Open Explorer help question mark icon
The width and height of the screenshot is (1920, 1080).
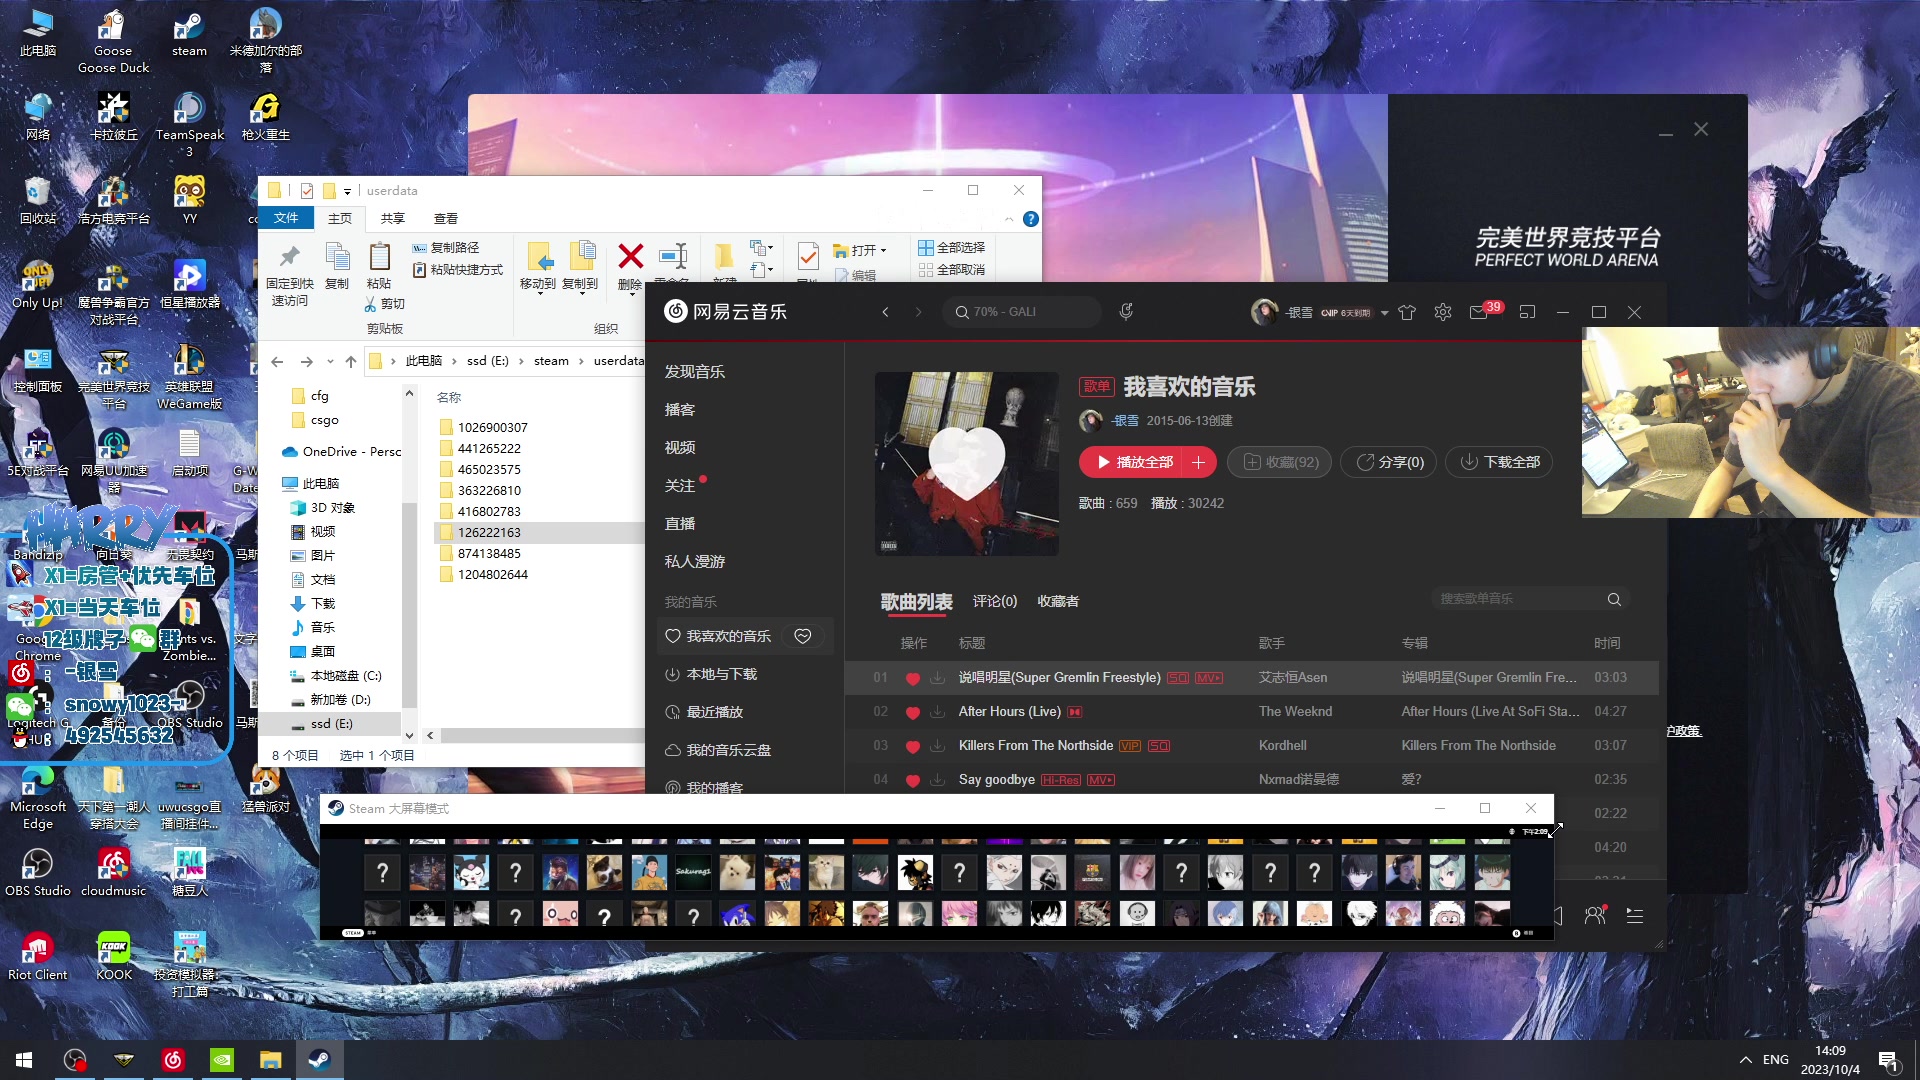pyautogui.click(x=1031, y=219)
